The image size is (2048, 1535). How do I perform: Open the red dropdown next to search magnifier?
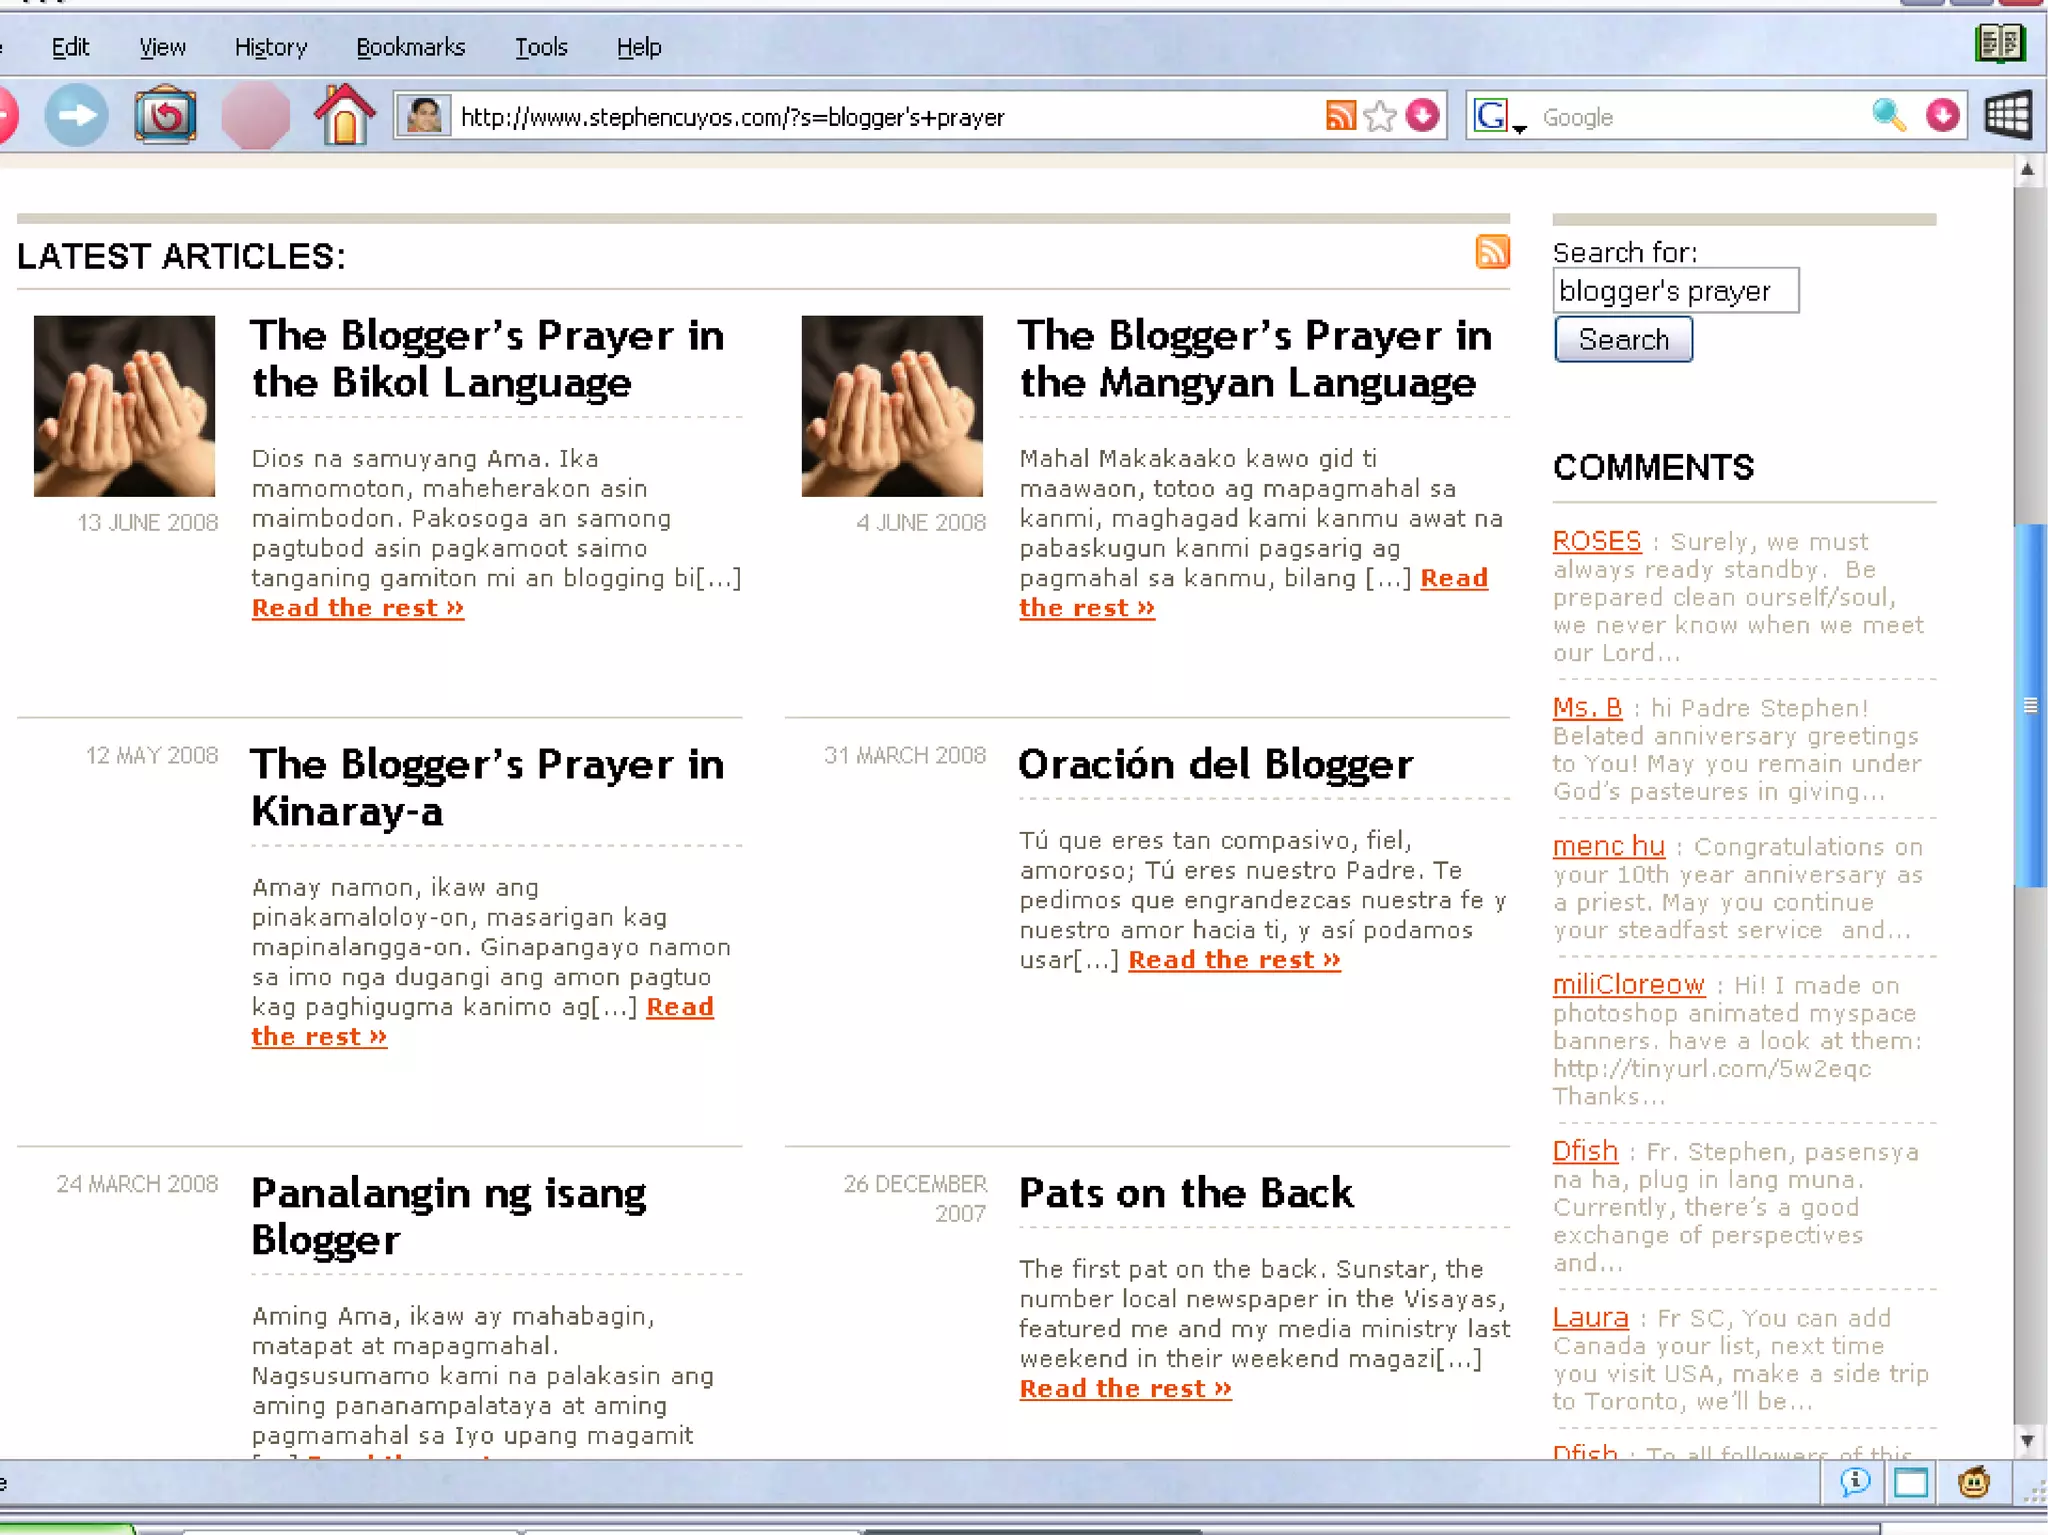[1942, 116]
